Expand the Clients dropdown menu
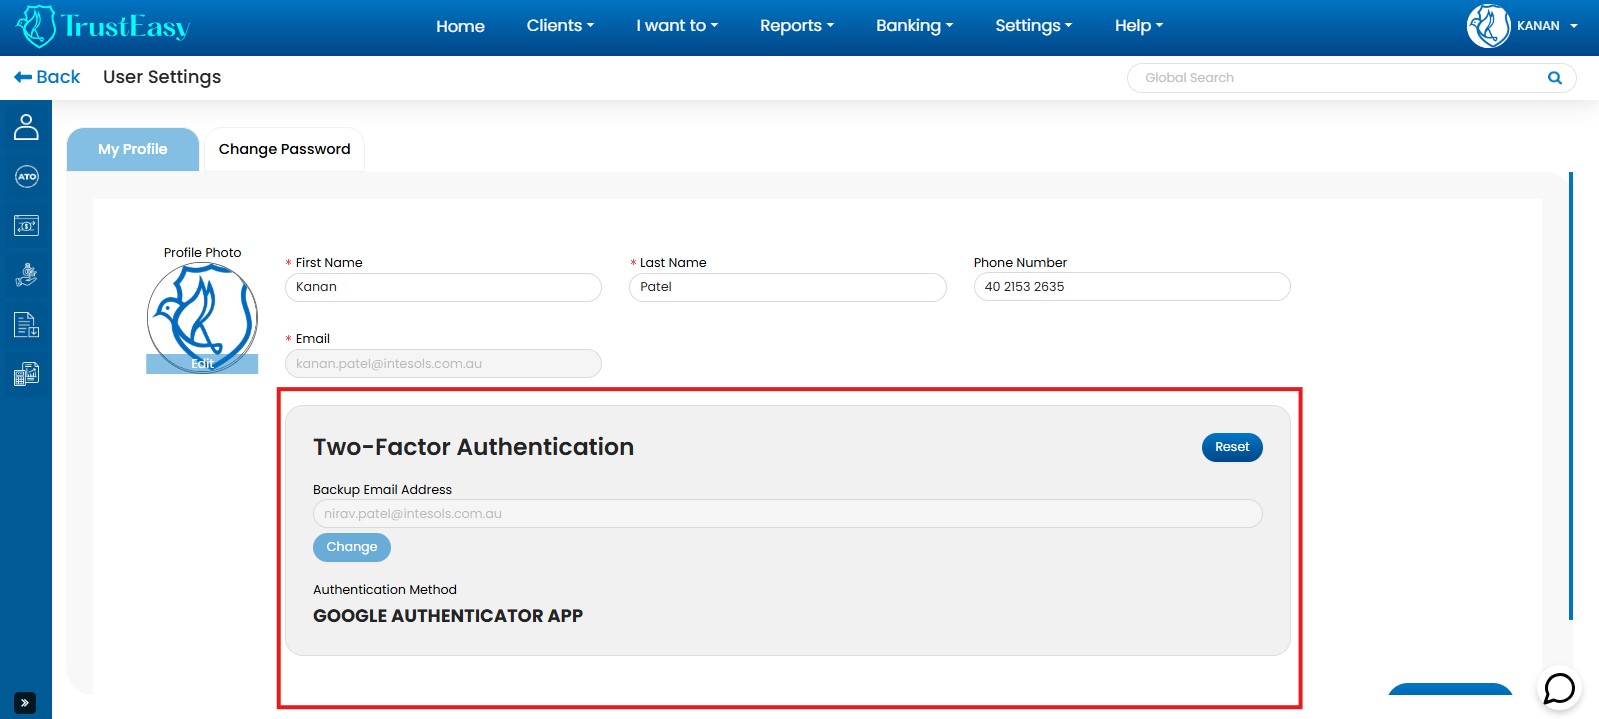 pyautogui.click(x=560, y=26)
